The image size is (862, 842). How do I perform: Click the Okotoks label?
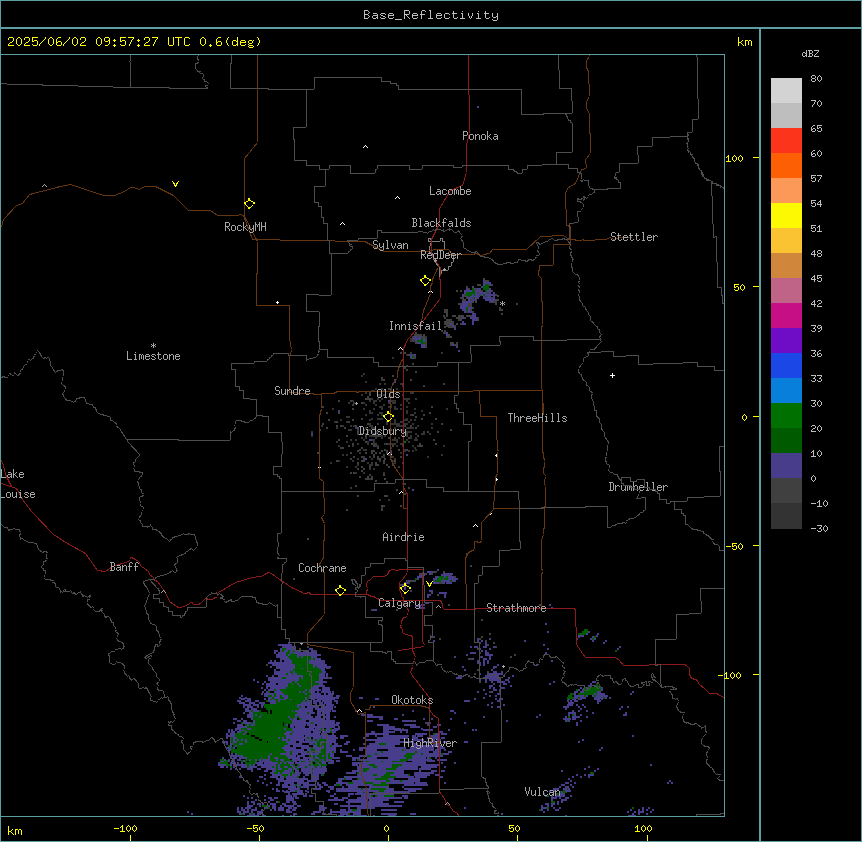click(412, 700)
